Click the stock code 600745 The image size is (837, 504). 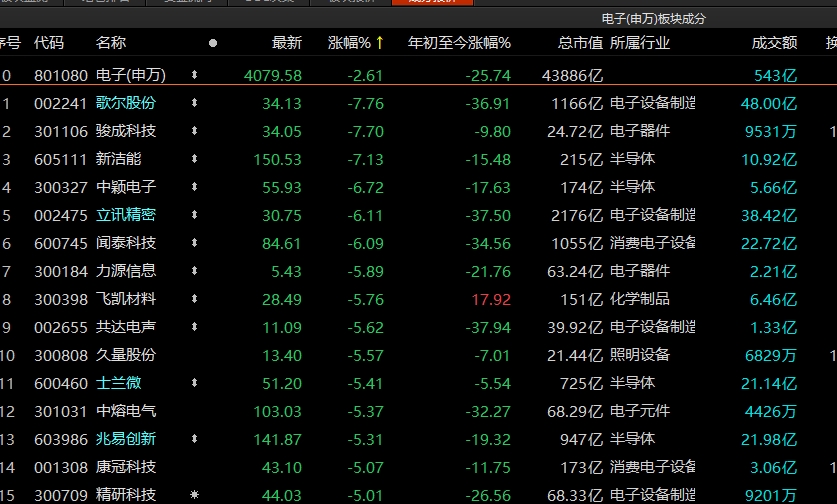click(x=60, y=244)
